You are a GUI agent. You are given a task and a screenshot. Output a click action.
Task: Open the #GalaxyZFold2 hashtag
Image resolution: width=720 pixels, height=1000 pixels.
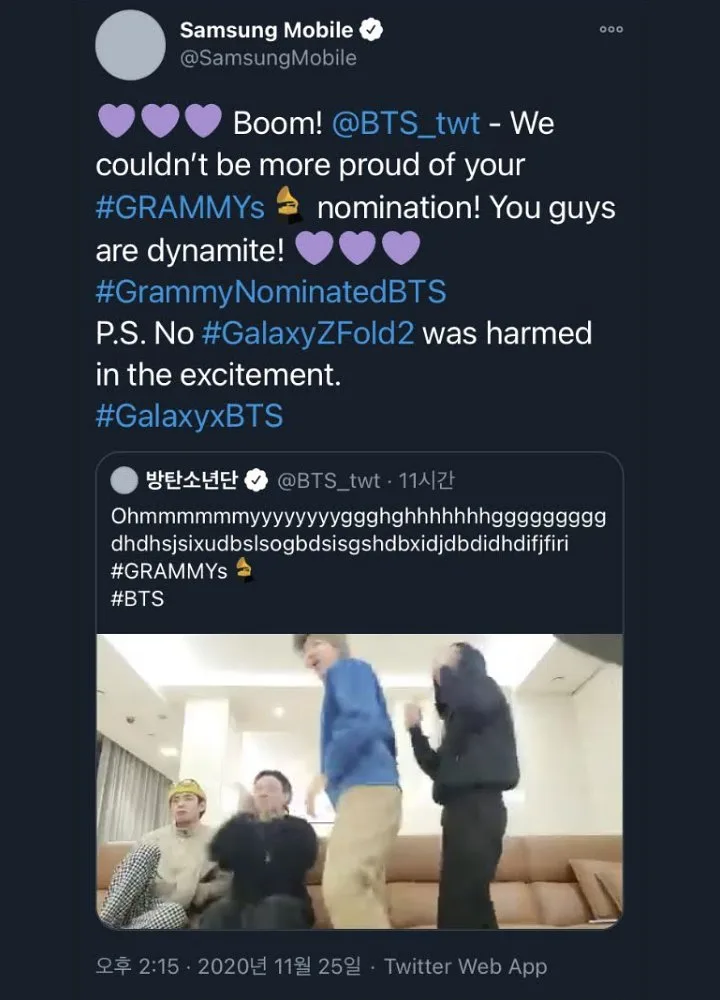(307, 333)
